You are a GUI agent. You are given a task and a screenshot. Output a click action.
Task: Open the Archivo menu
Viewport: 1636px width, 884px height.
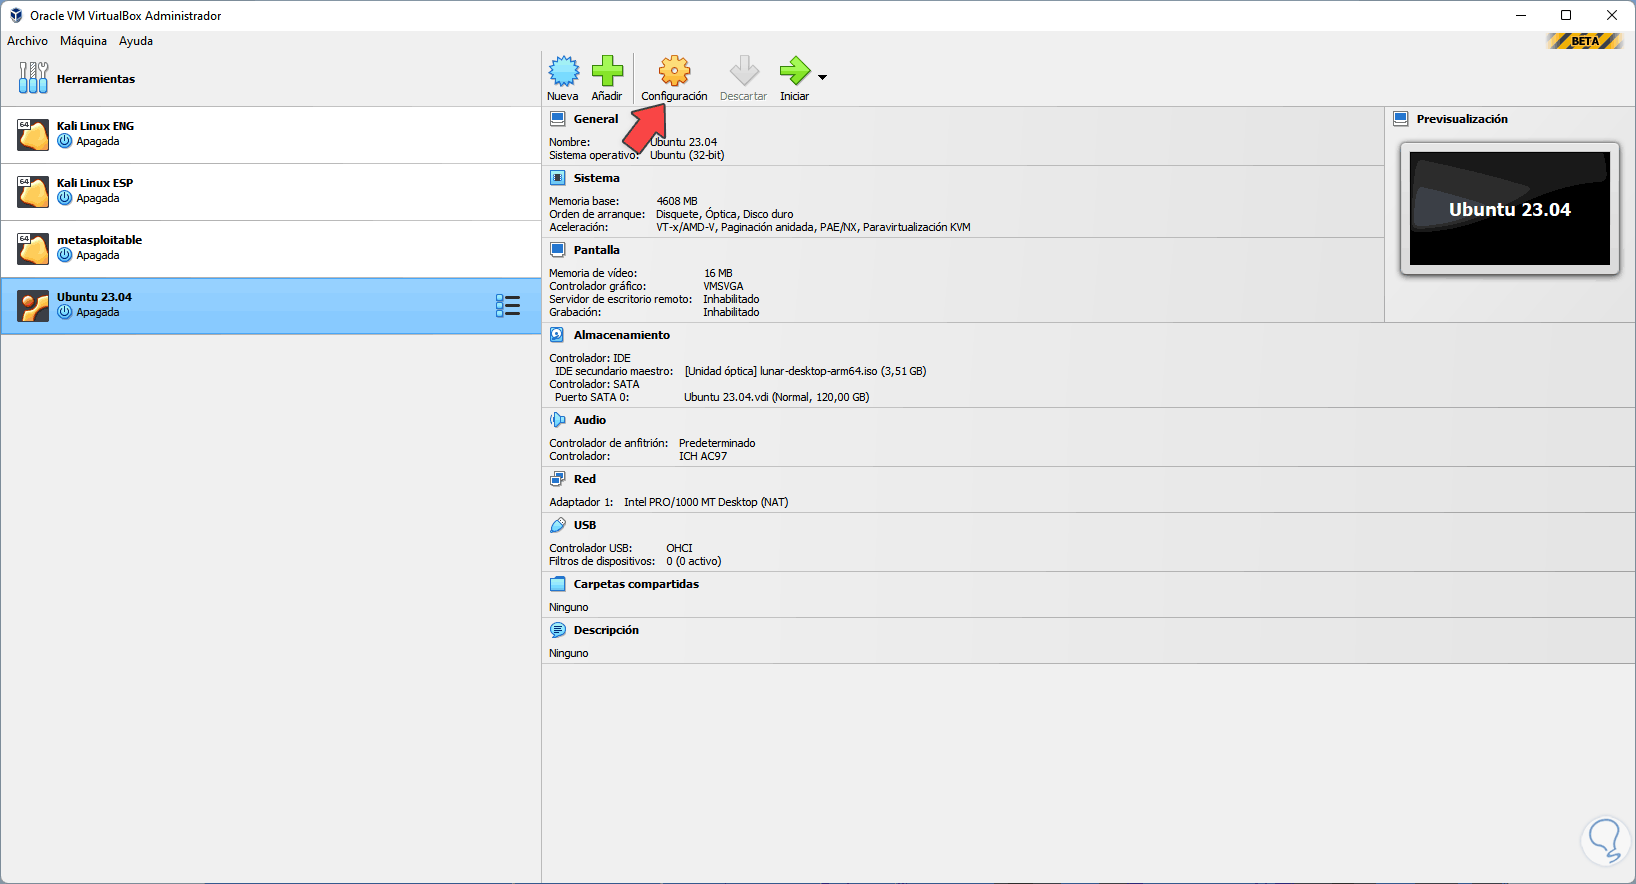27,41
